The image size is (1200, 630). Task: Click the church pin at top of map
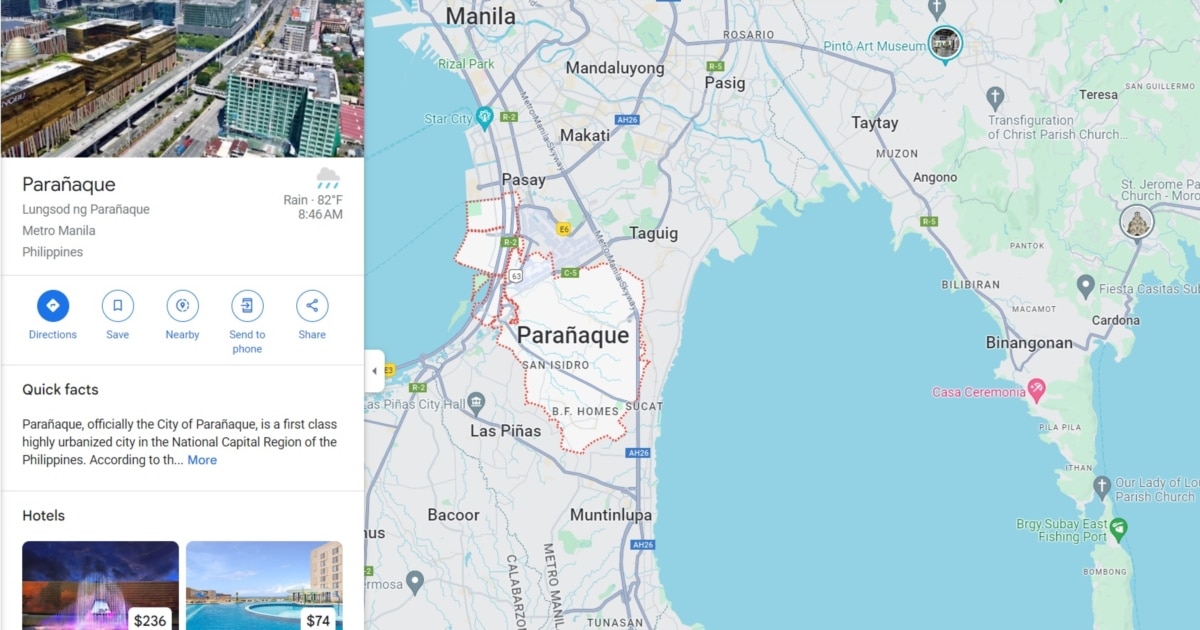(937, 9)
